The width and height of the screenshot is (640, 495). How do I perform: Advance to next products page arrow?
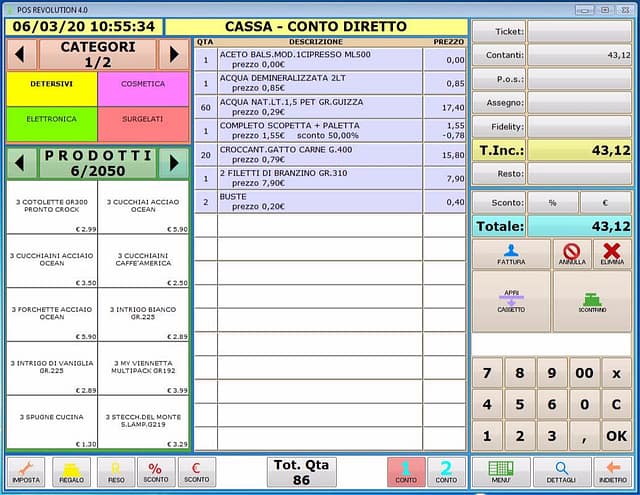click(173, 162)
